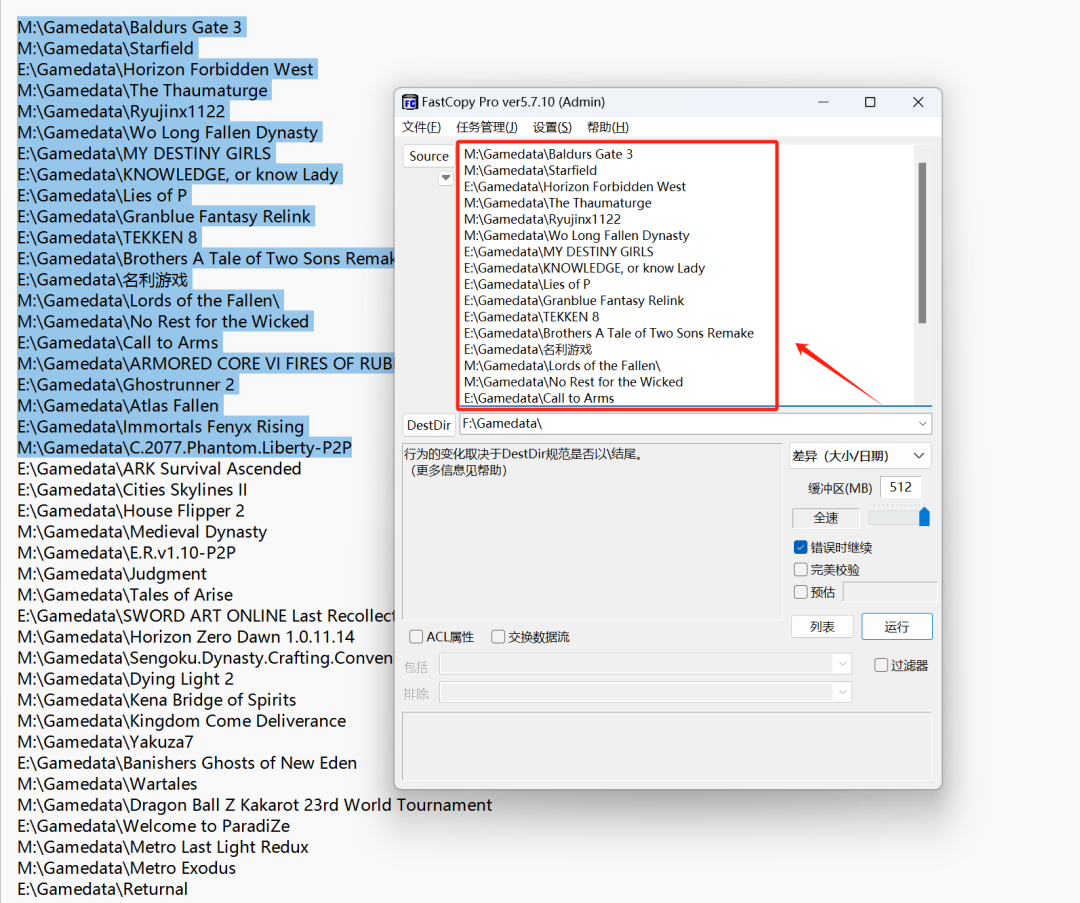Click the Source list vertical scrollbar
The width and height of the screenshot is (1080, 903).
point(922,242)
